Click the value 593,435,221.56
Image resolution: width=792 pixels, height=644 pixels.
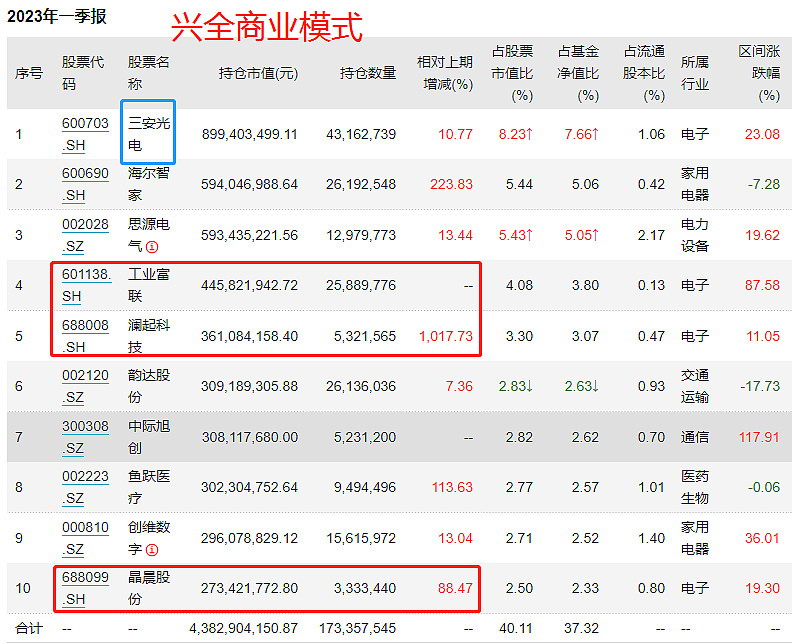coord(250,235)
